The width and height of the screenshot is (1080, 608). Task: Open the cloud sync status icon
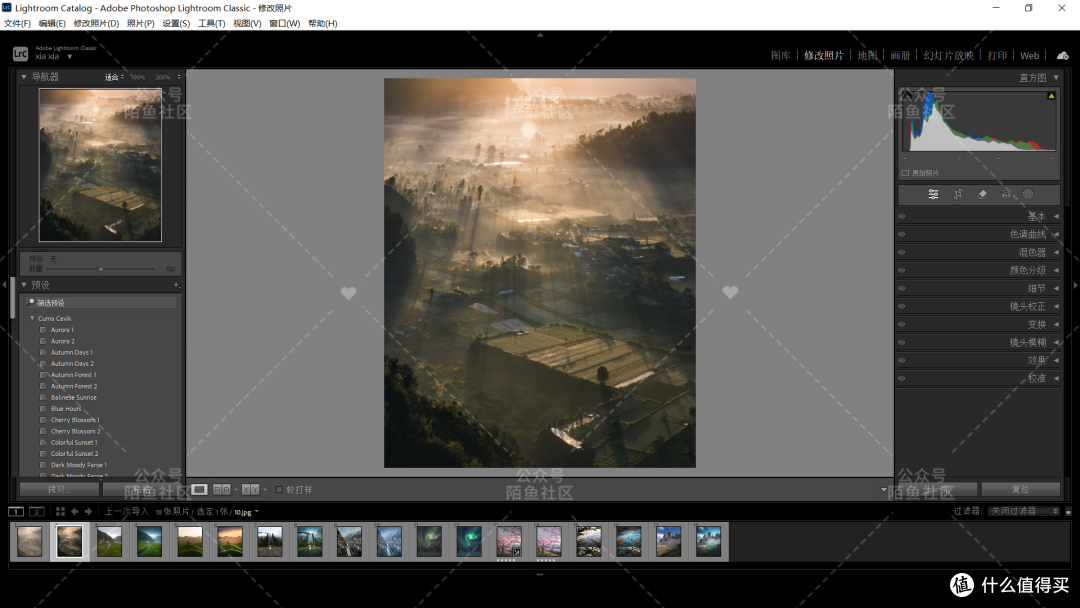(x=1063, y=55)
